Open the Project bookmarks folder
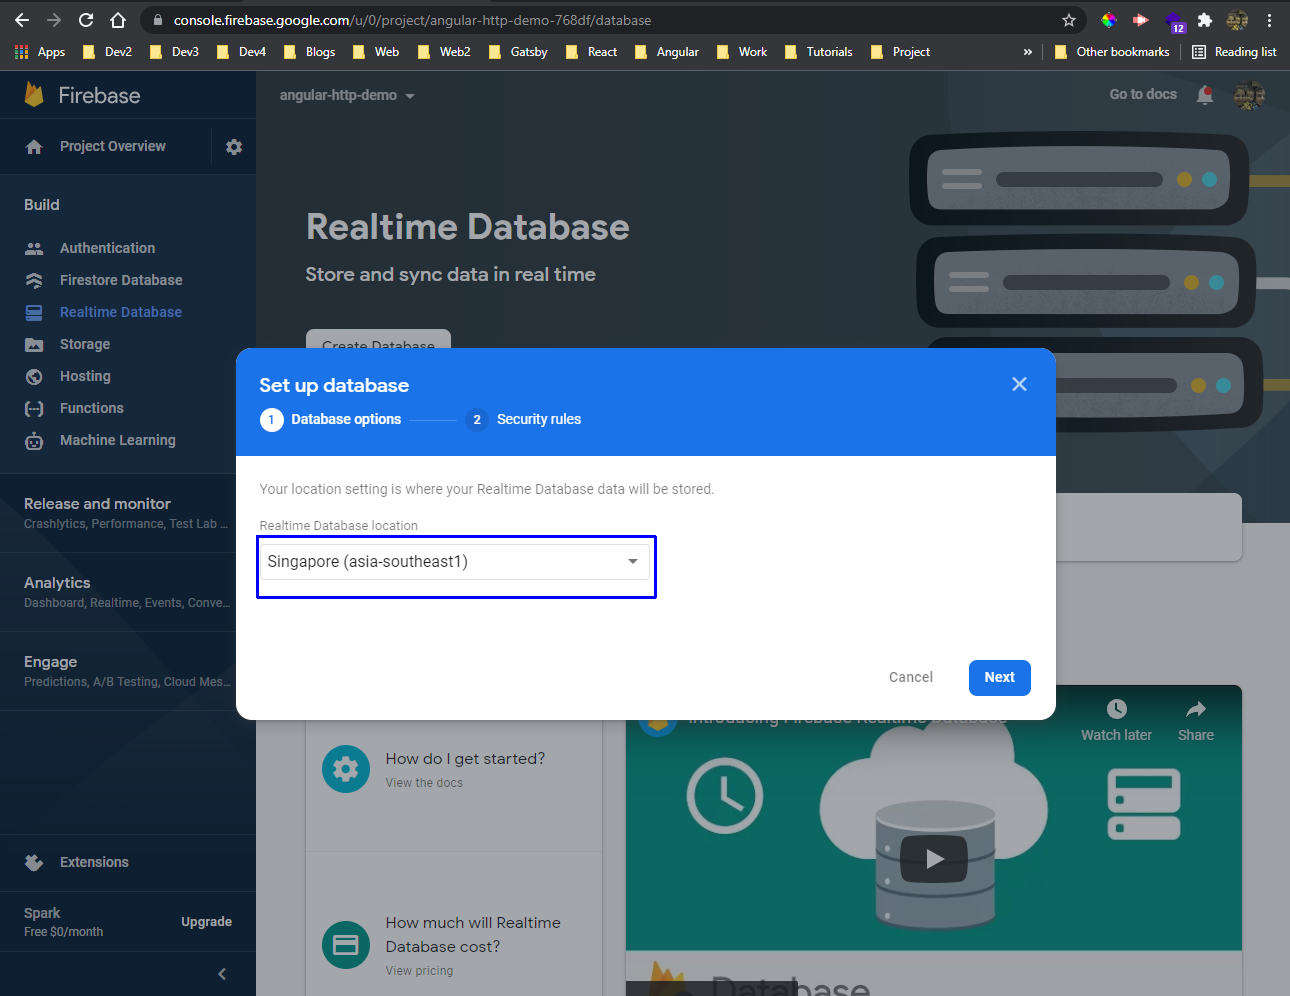The height and width of the screenshot is (996, 1290). pyautogui.click(x=900, y=52)
